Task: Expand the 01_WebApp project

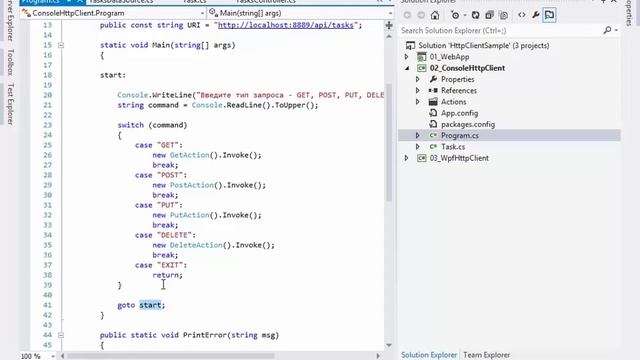Action: 407,57
